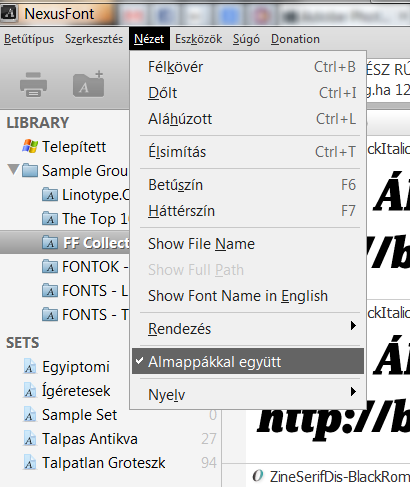Toggle Élsimítás anti-aliasing
This screenshot has height=487, width=410.
click(248, 152)
